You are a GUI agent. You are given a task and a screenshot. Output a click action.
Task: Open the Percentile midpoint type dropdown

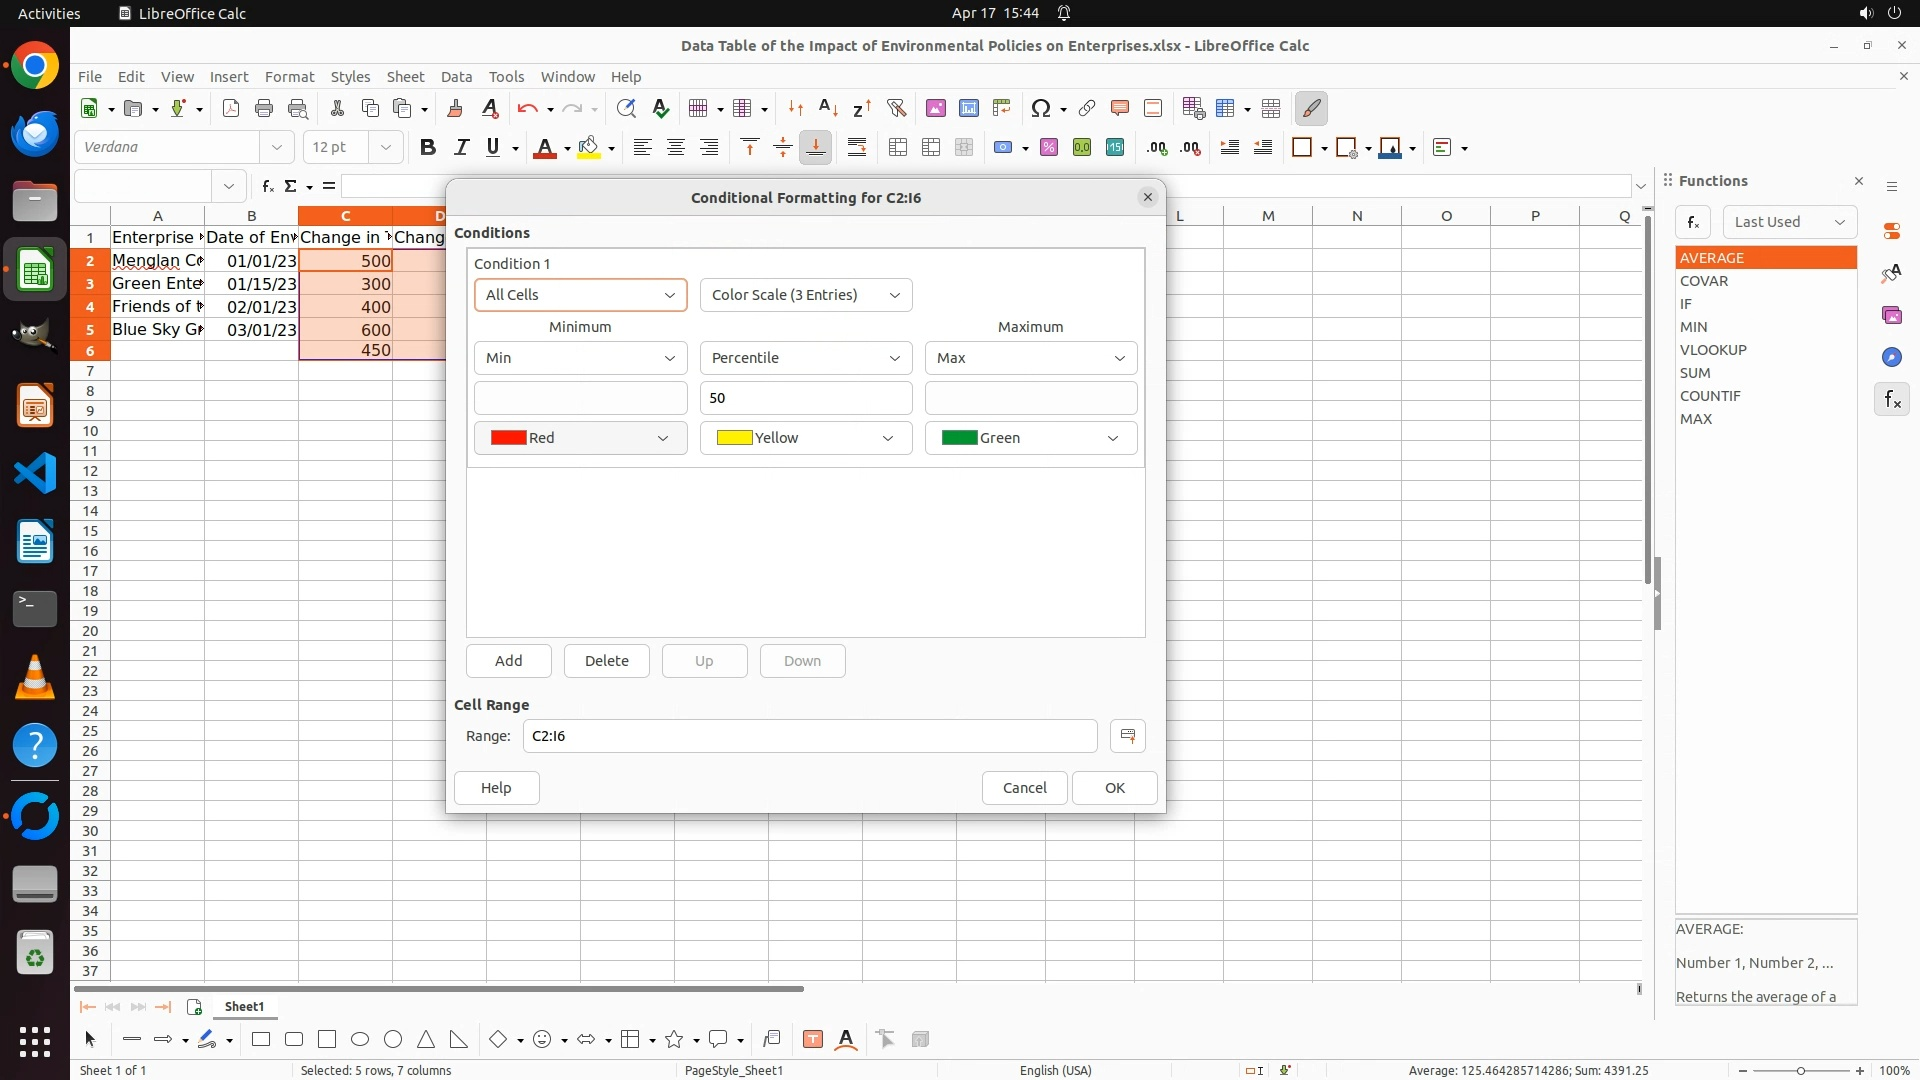(806, 358)
